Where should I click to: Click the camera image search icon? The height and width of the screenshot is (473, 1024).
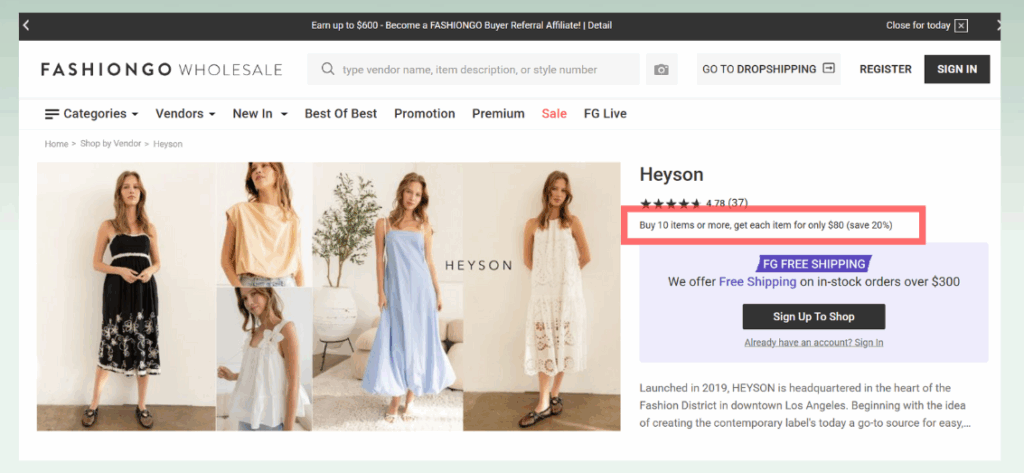click(x=662, y=69)
